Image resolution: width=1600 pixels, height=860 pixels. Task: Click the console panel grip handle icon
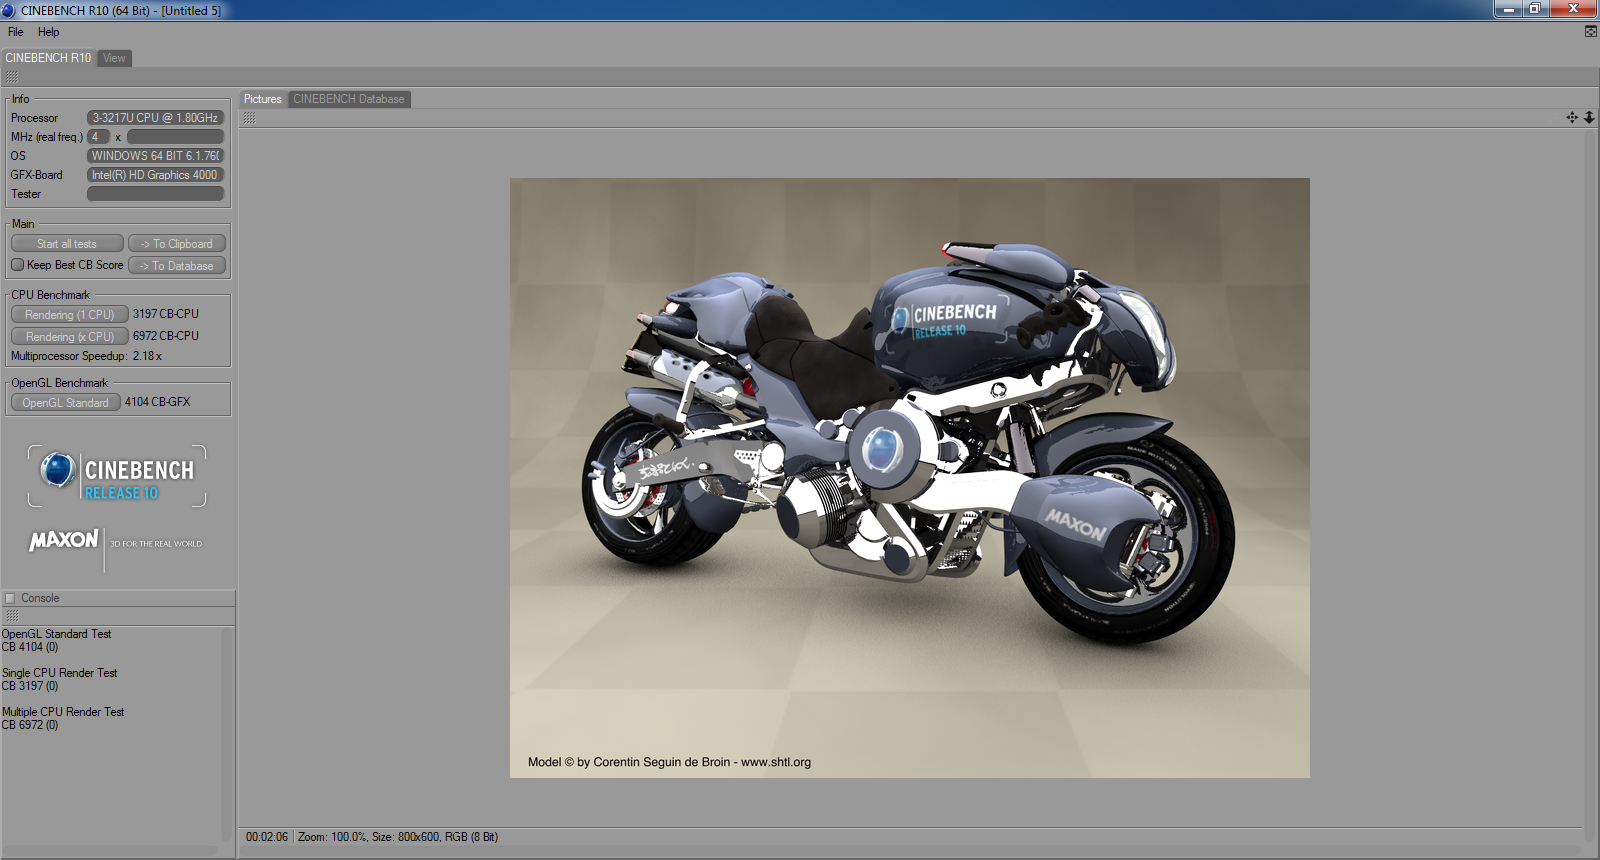[12, 616]
